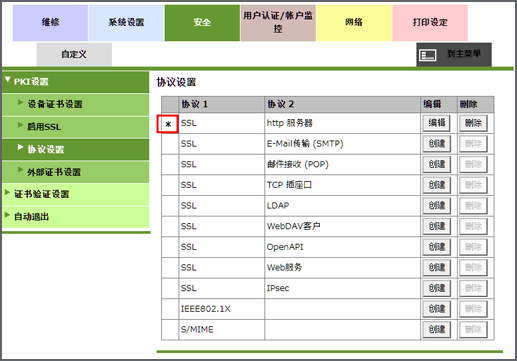Expand 自动退出 in the sidebar
Image resolution: width=517 pixels, height=361 pixels.
click(75, 217)
